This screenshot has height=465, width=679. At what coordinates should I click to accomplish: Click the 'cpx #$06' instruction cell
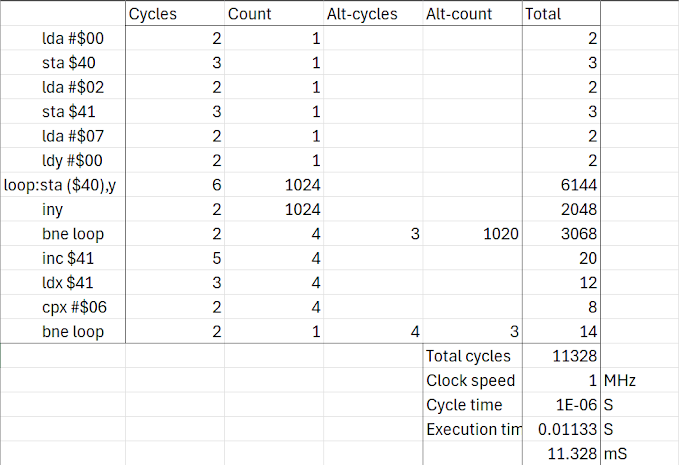63,307
